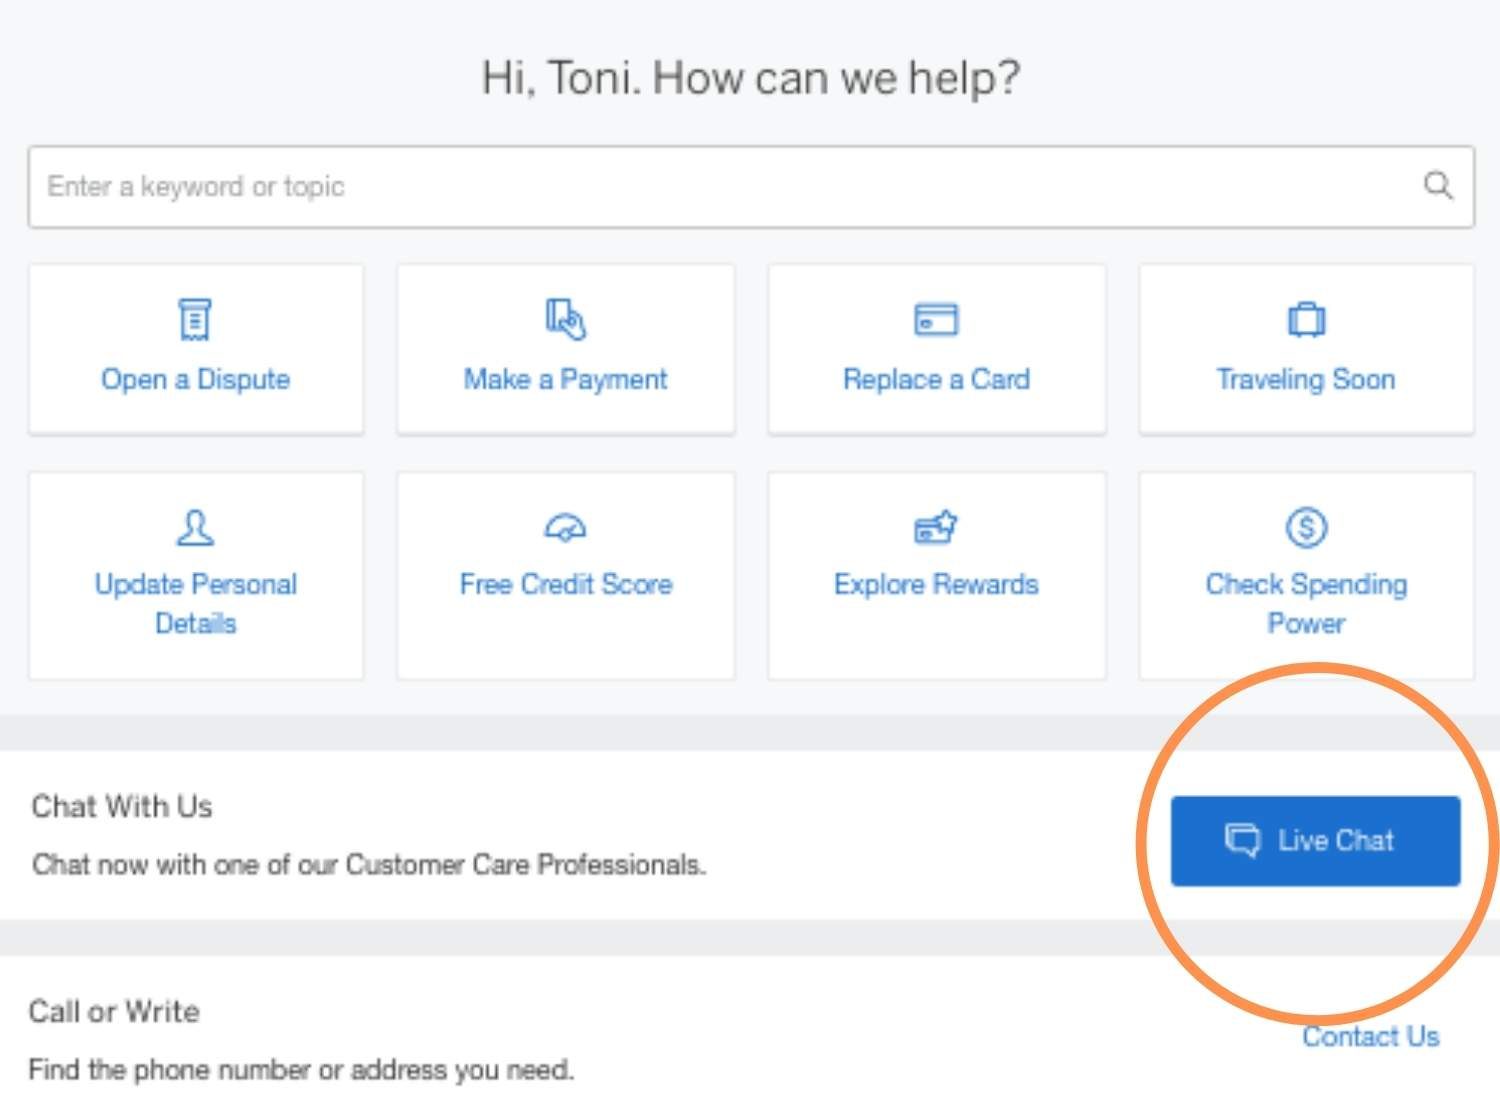Open the Explore Rewards text link

pyautogui.click(x=936, y=585)
